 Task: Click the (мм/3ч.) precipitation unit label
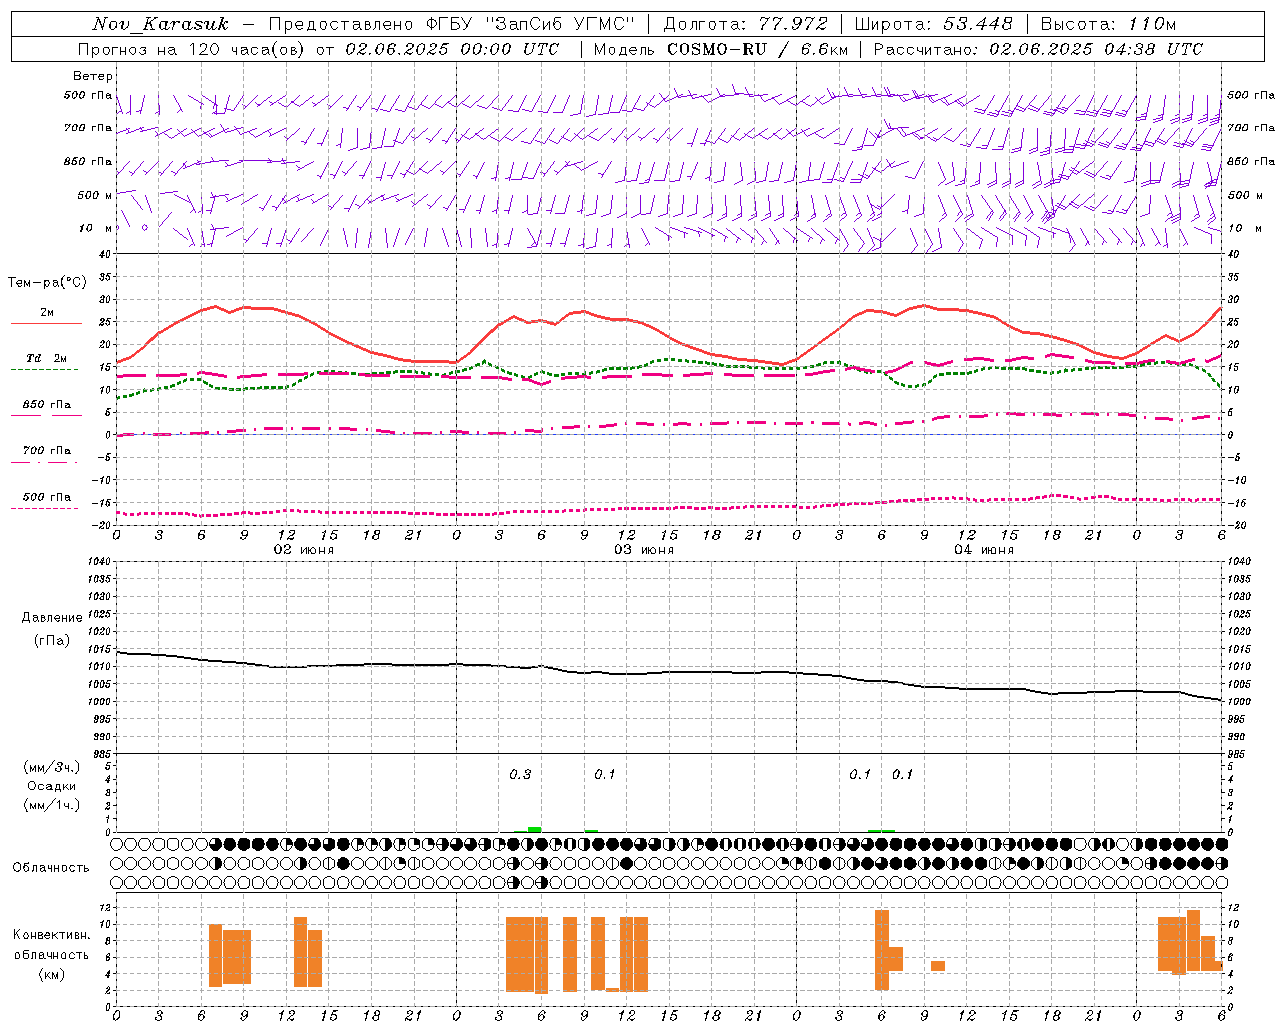(x=52, y=768)
